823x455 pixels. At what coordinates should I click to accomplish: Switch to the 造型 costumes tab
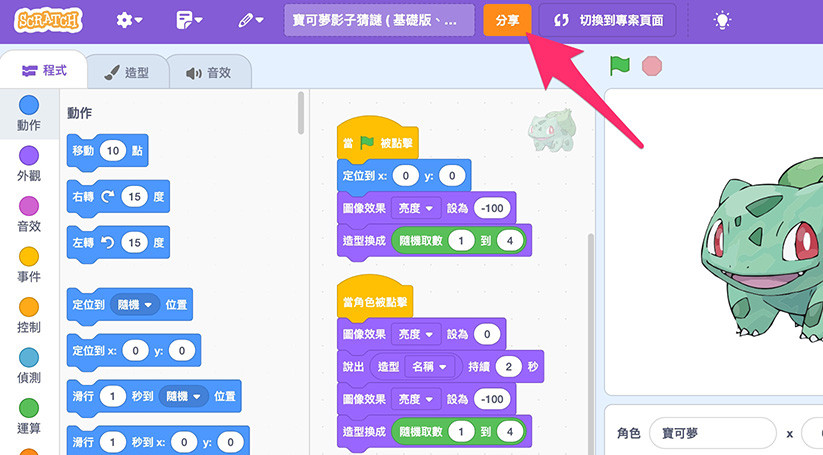click(x=127, y=72)
